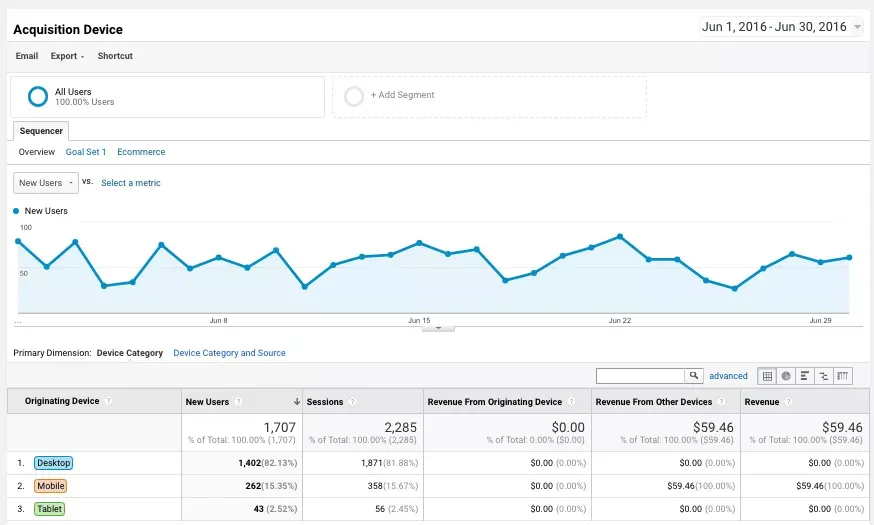This screenshot has height=525, width=874.
Task: Switch to pivot table view icon
Action: point(843,376)
